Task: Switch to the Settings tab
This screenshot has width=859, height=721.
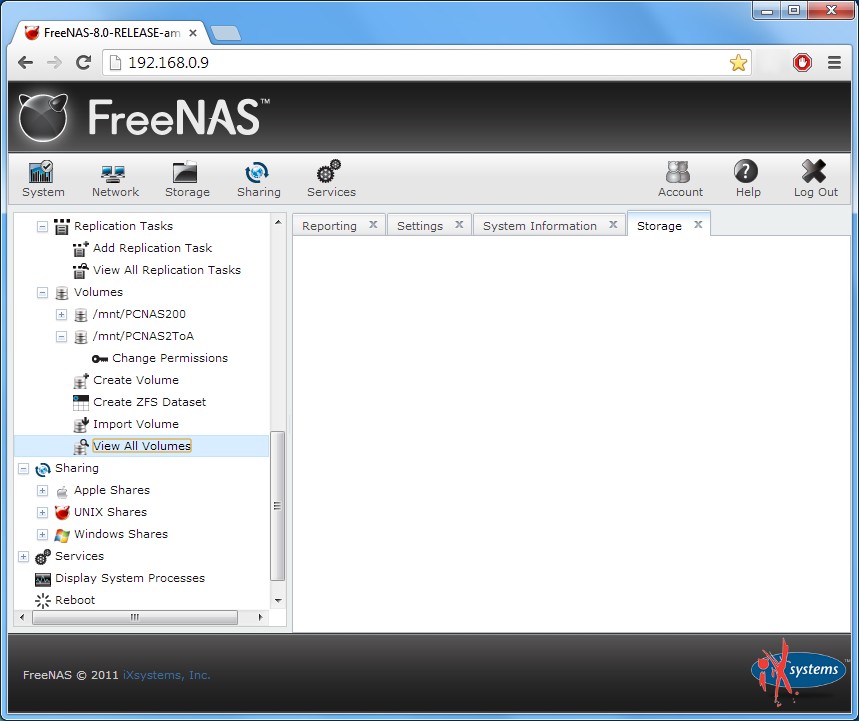Action: point(420,226)
